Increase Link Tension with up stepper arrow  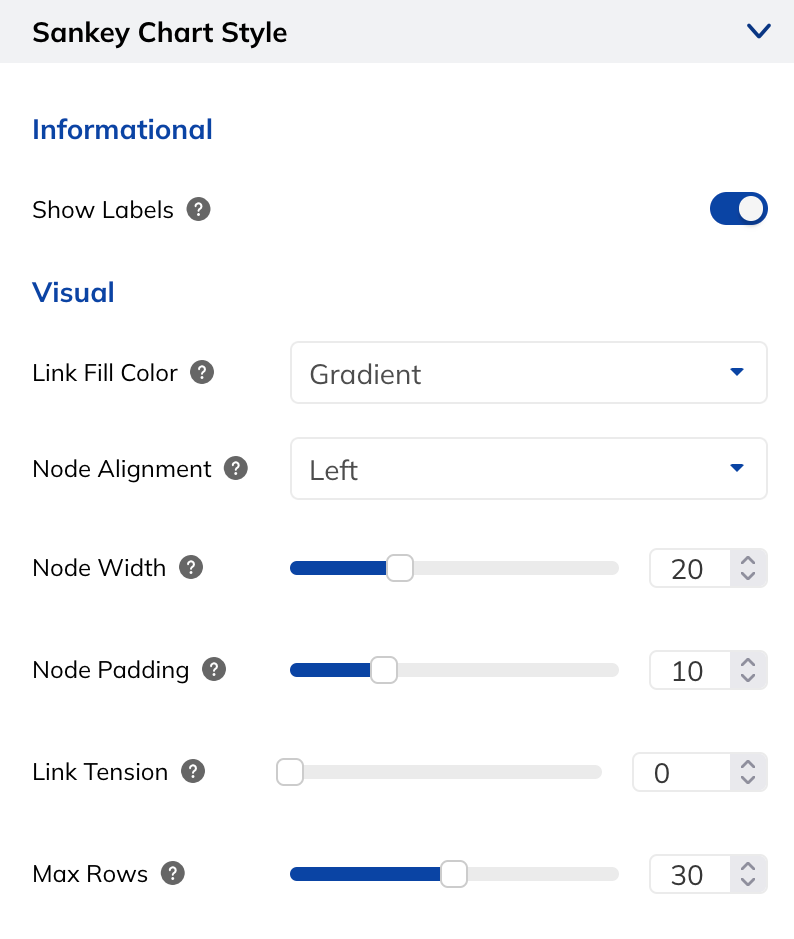coord(748,765)
